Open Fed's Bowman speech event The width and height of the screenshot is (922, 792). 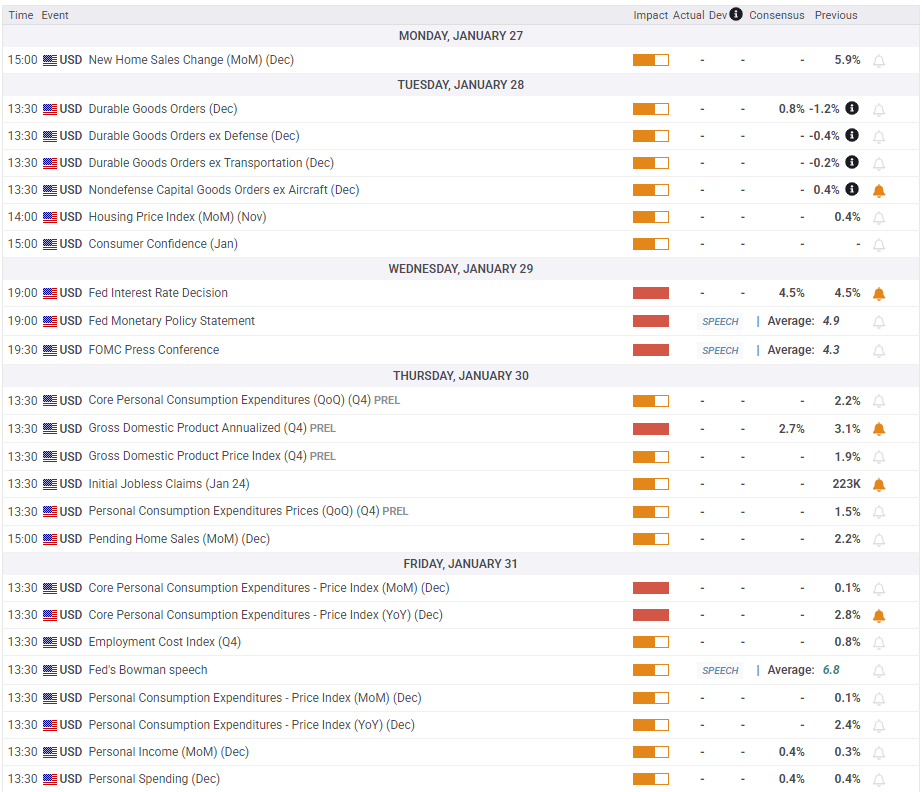click(460, 670)
